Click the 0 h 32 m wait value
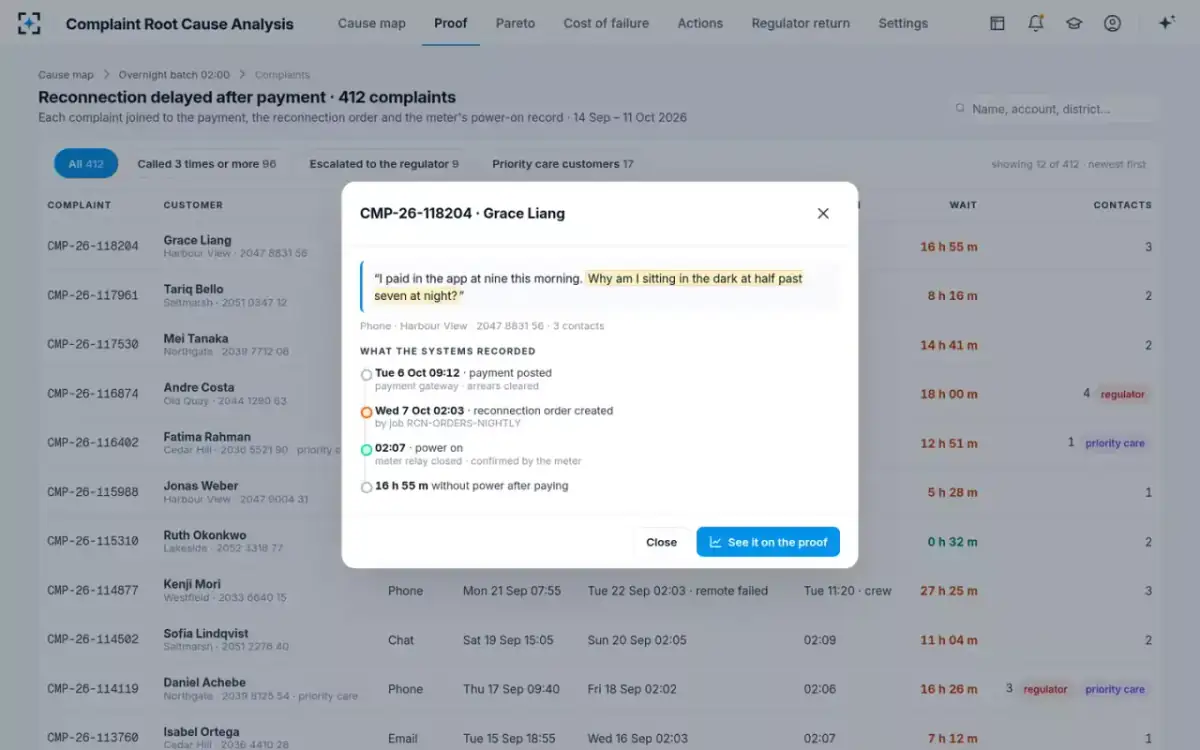 [952, 542]
